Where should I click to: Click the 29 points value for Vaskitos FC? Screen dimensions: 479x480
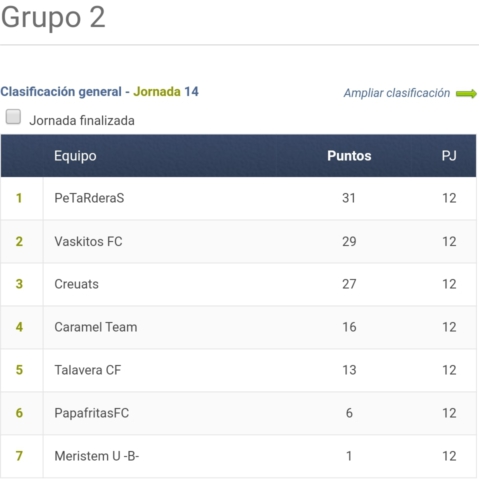click(349, 241)
